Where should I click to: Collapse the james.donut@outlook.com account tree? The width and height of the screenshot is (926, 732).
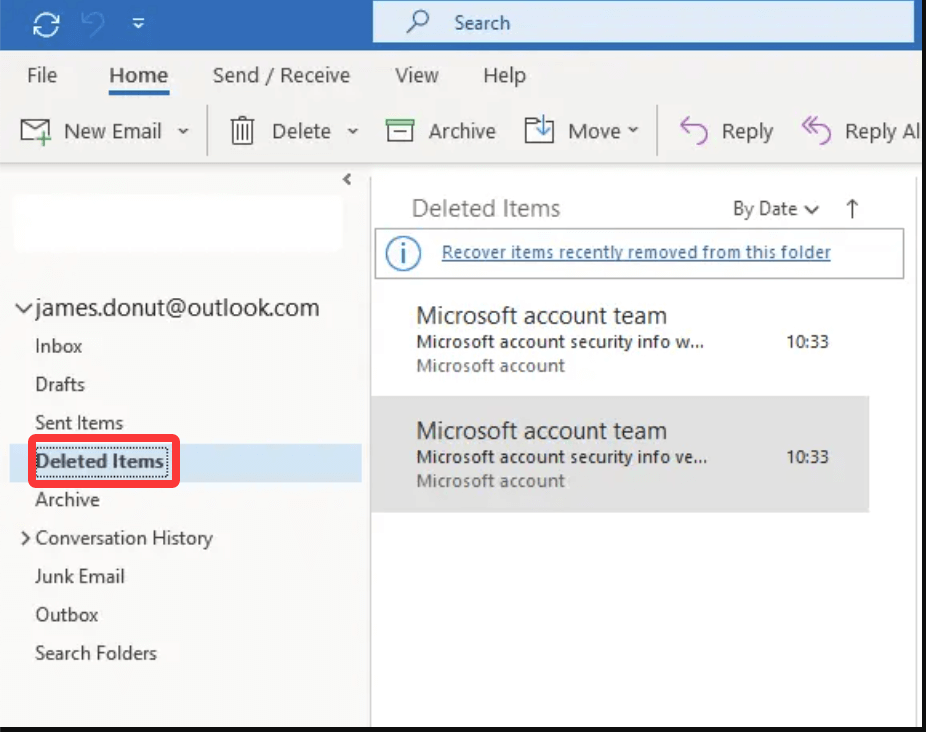point(23,308)
